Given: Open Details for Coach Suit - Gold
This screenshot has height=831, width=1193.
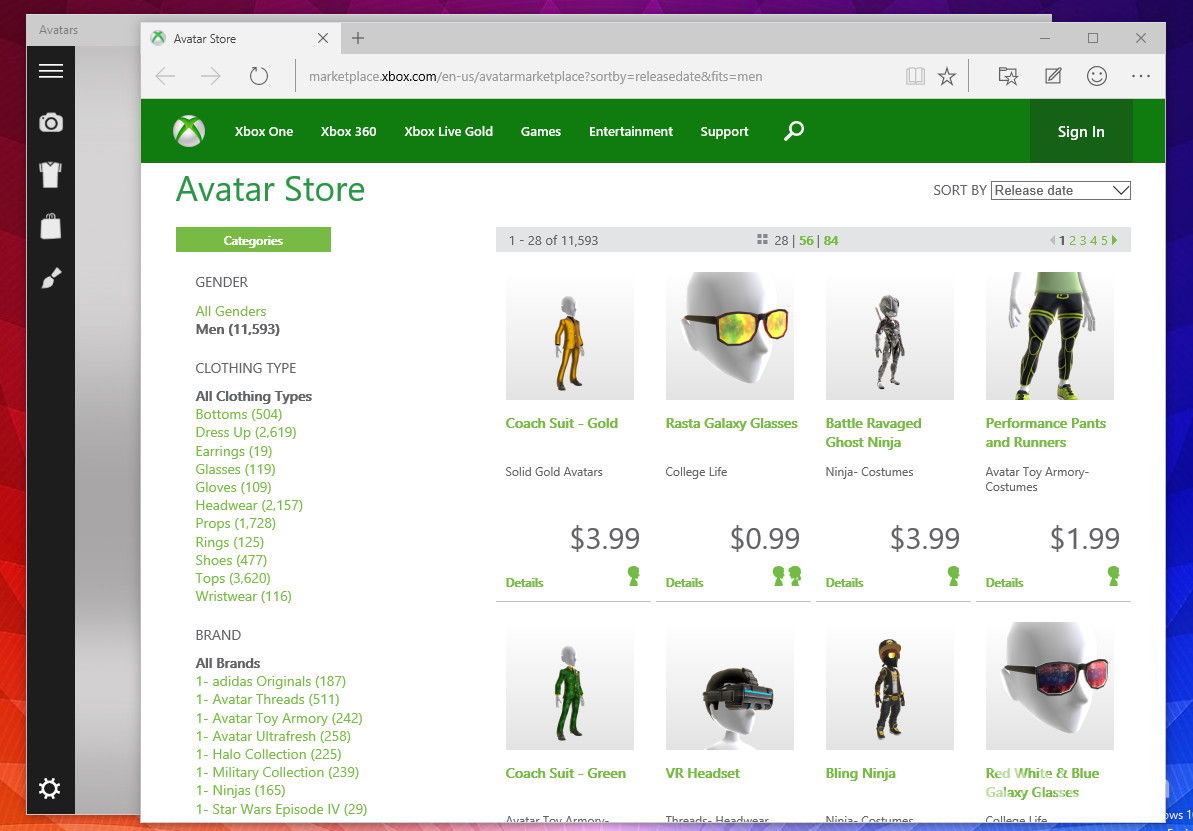Looking at the screenshot, I should (x=524, y=583).
